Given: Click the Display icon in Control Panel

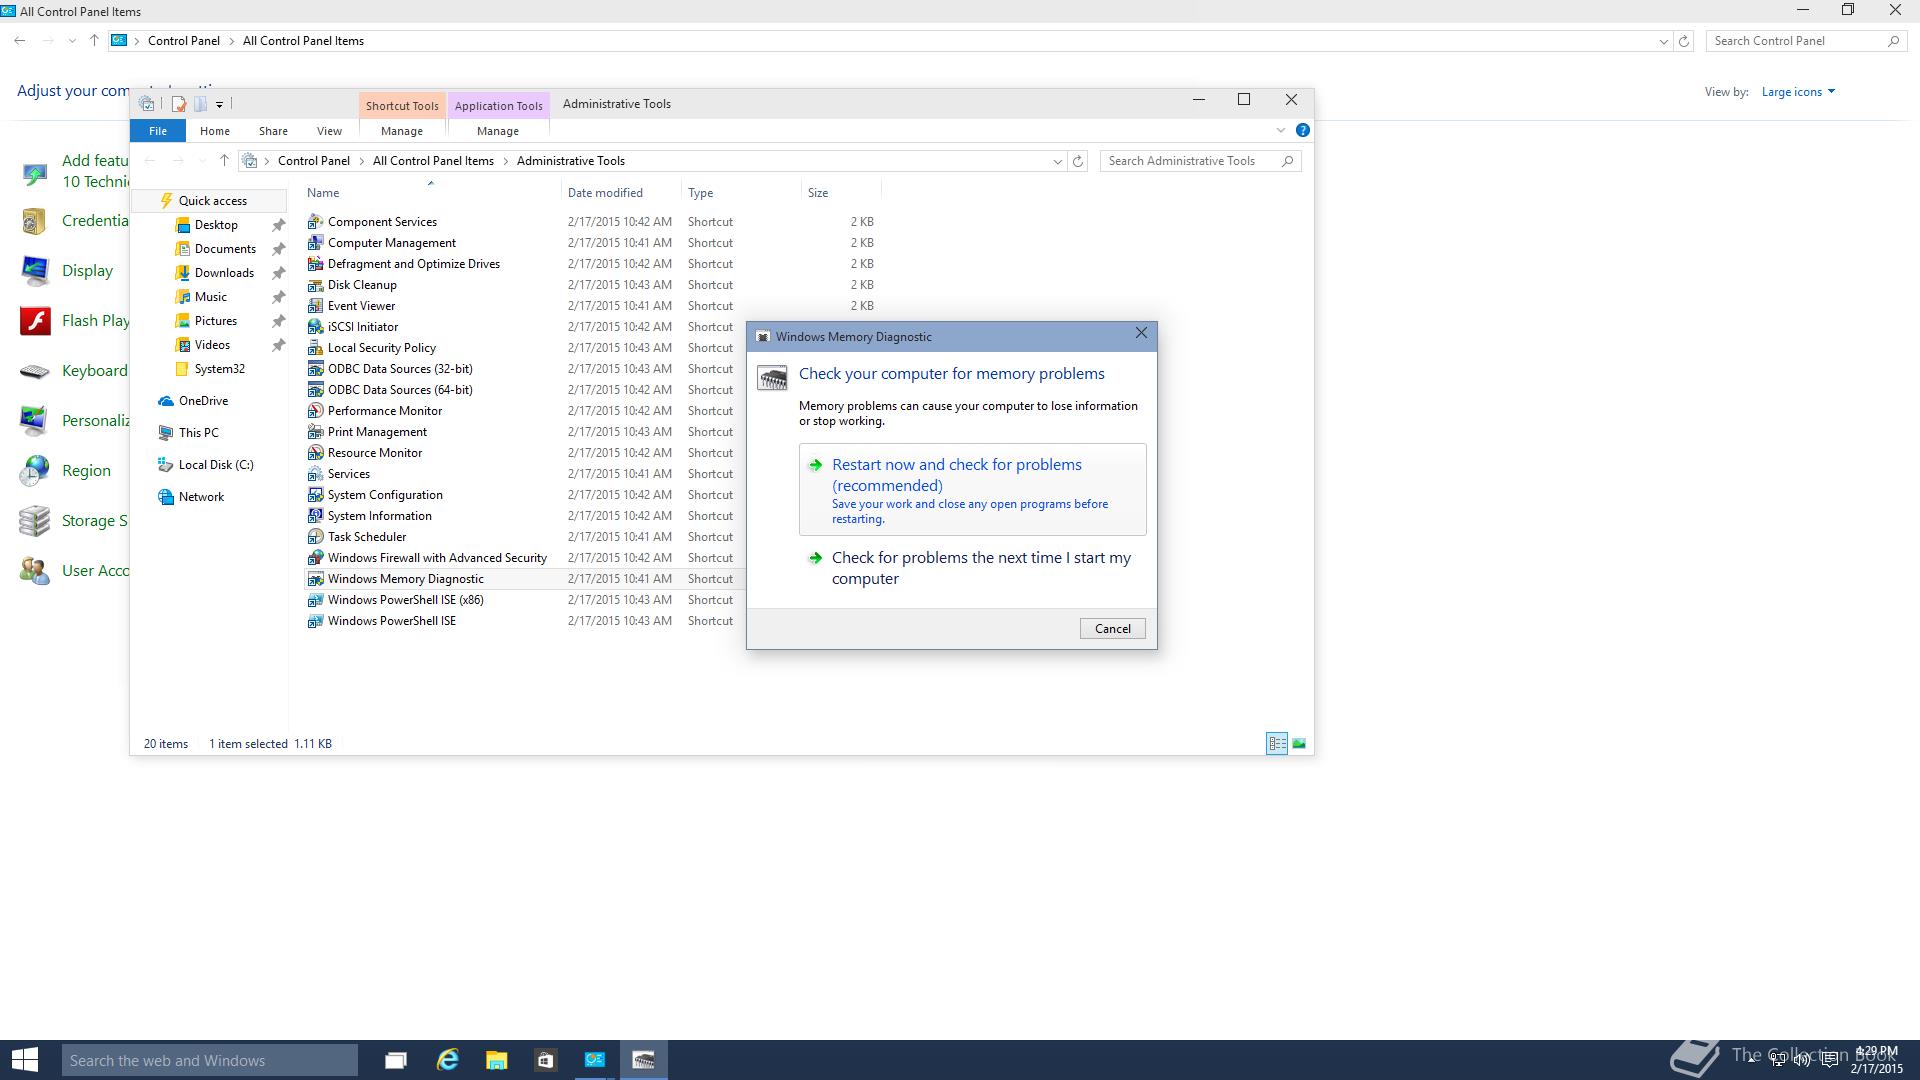Looking at the screenshot, I should coord(35,271).
